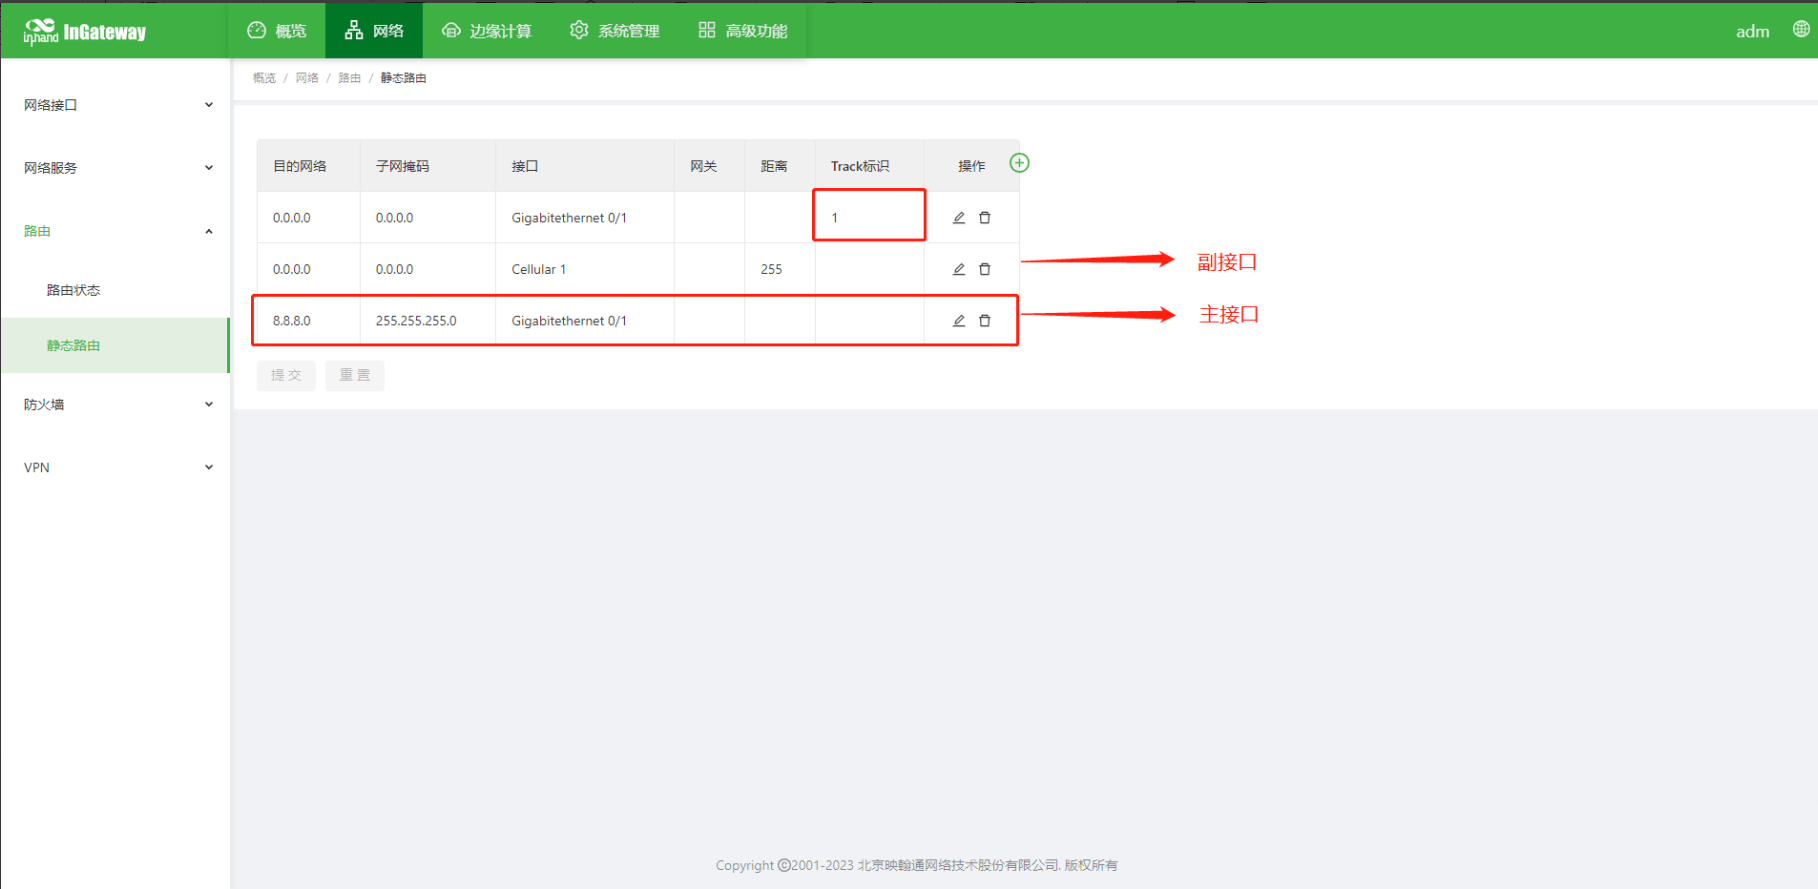Edit the Gigabitethernet 0/1 default route with Track 1
Viewport: 1818px width, 889px height.
tap(958, 218)
